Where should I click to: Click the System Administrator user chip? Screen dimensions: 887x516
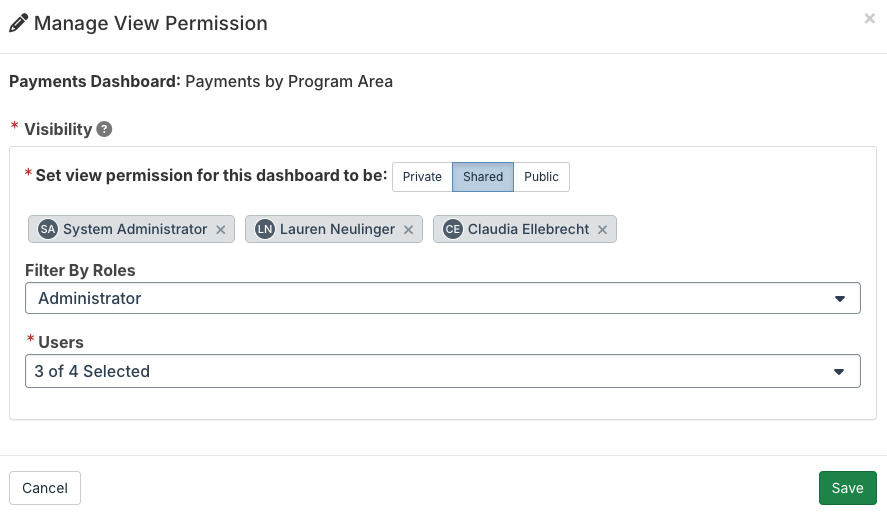tap(131, 229)
